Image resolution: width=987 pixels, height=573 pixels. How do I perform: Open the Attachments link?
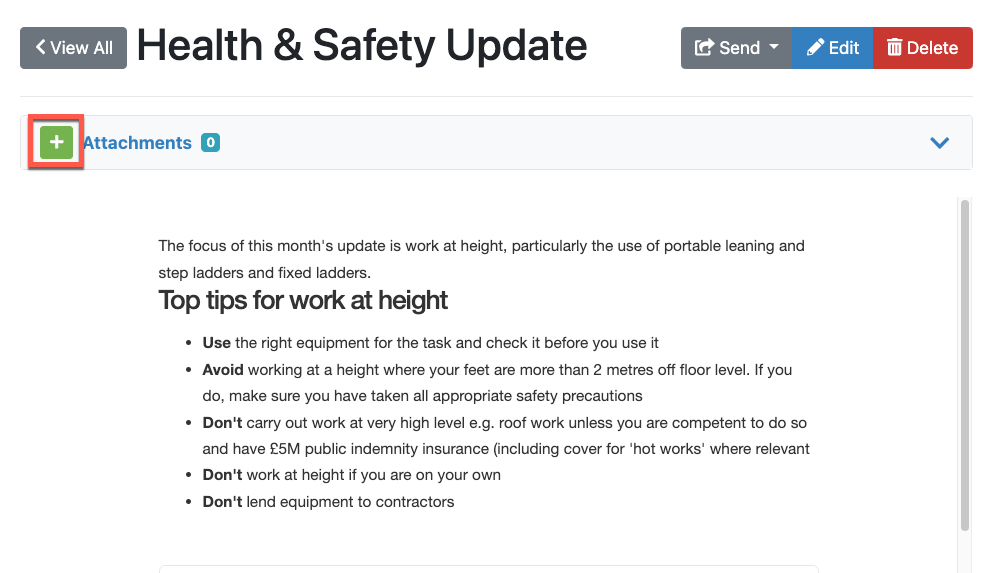pyautogui.click(x=137, y=143)
